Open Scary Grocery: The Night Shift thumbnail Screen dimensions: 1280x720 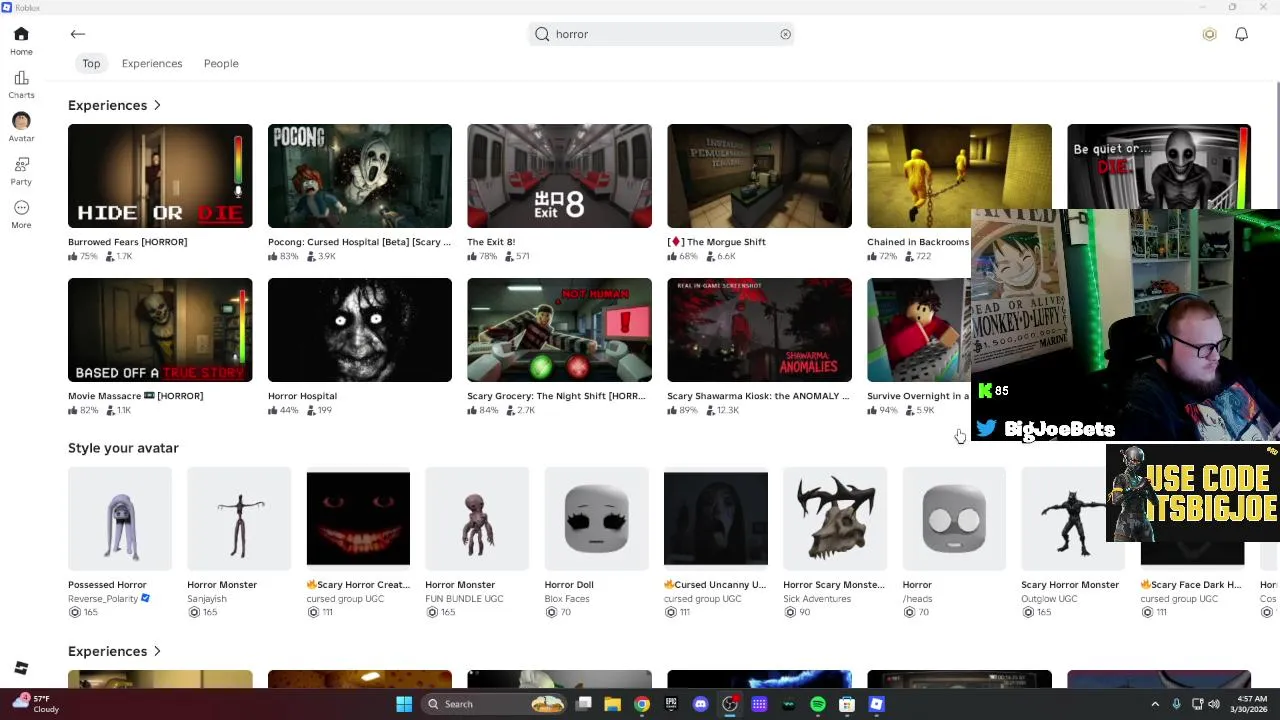(x=559, y=330)
